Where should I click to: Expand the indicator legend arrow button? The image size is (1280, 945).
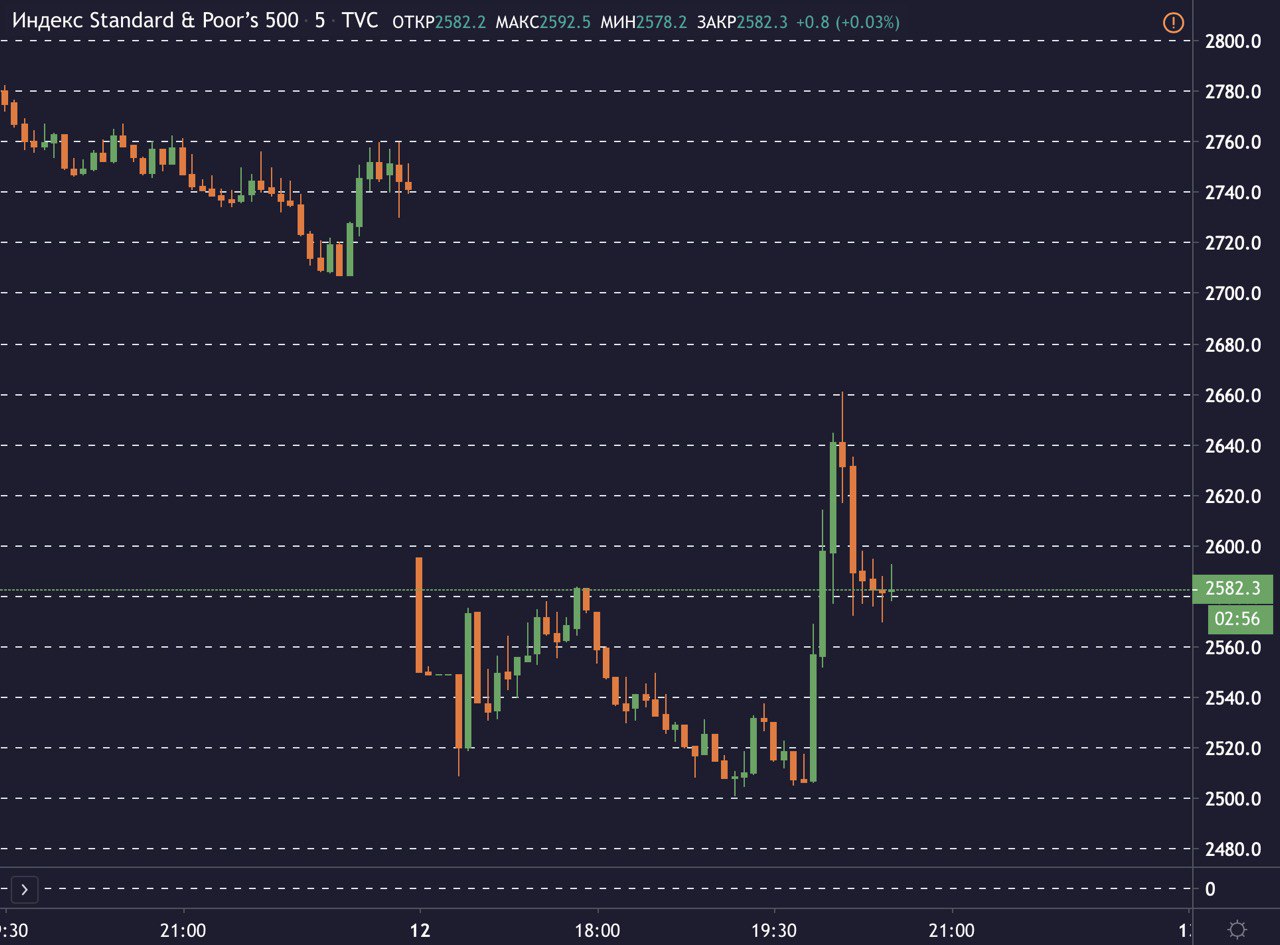coord(23,888)
